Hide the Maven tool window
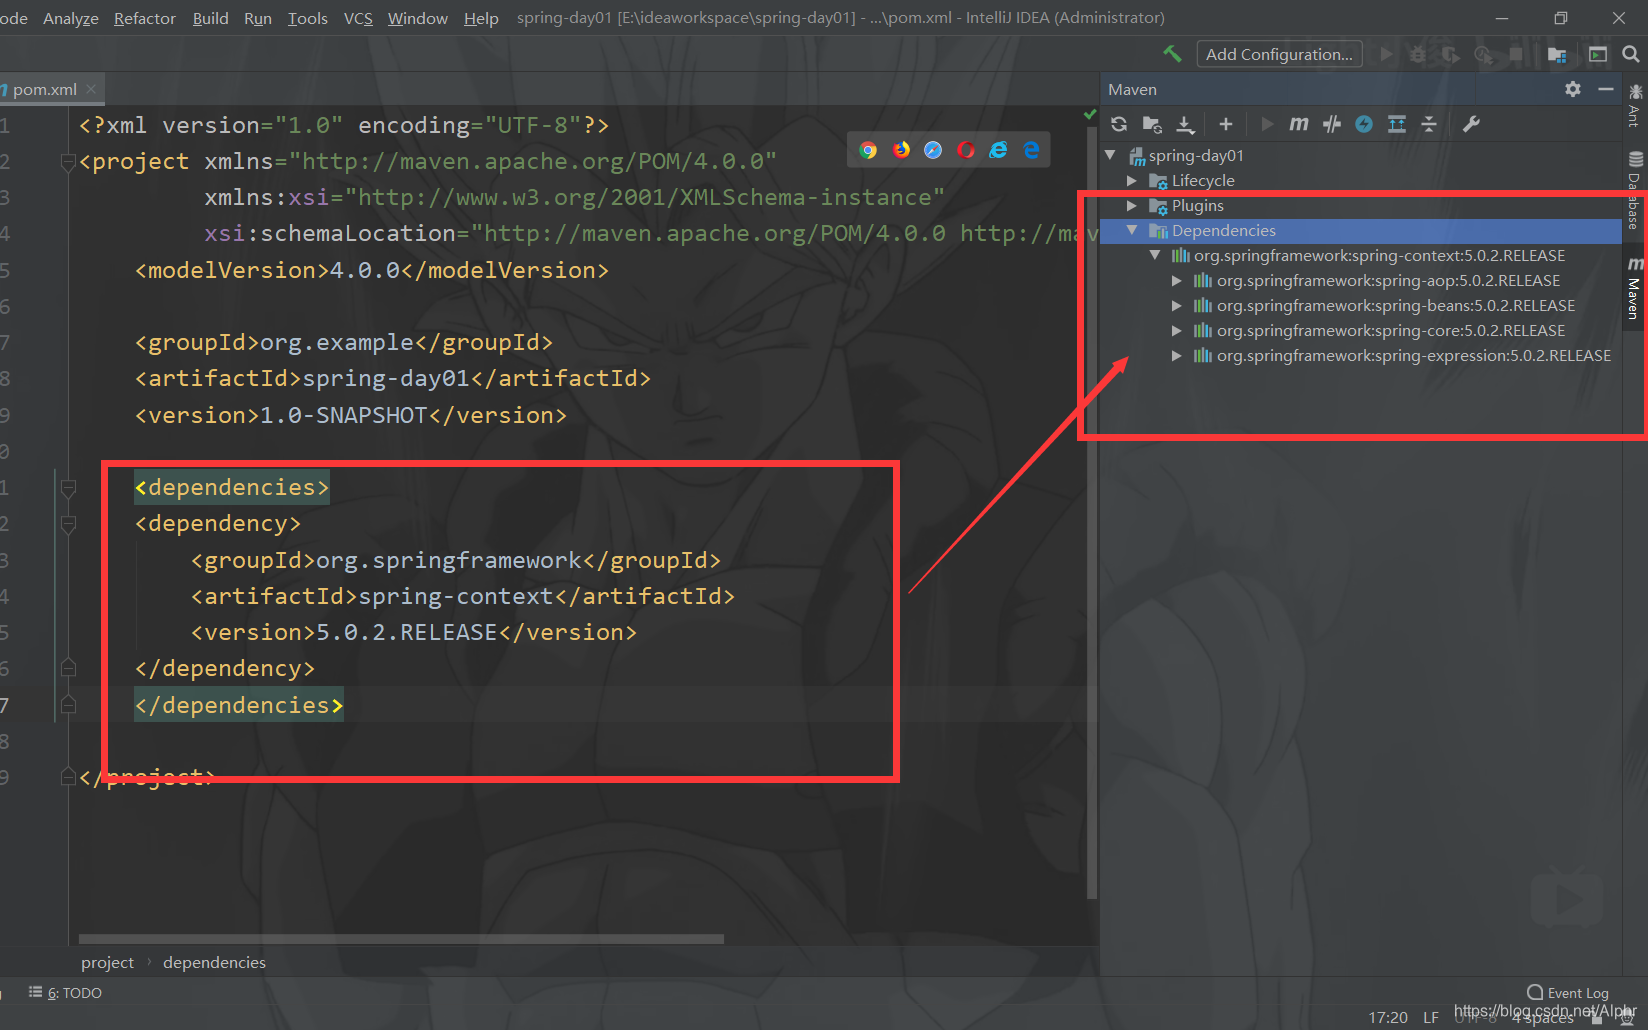This screenshot has height=1030, width=1648. 1606,89
